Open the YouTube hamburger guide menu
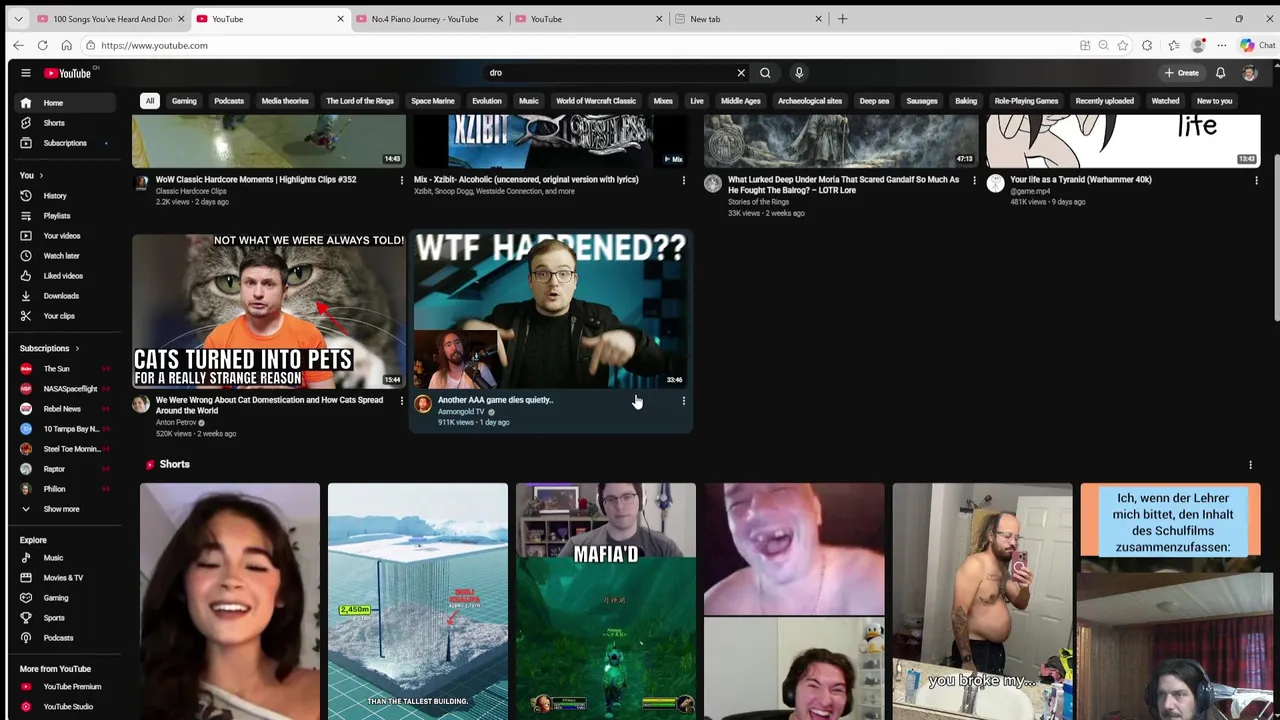Image resolution: width=1280 pixels, height=720 pixels. click(26, 73)
